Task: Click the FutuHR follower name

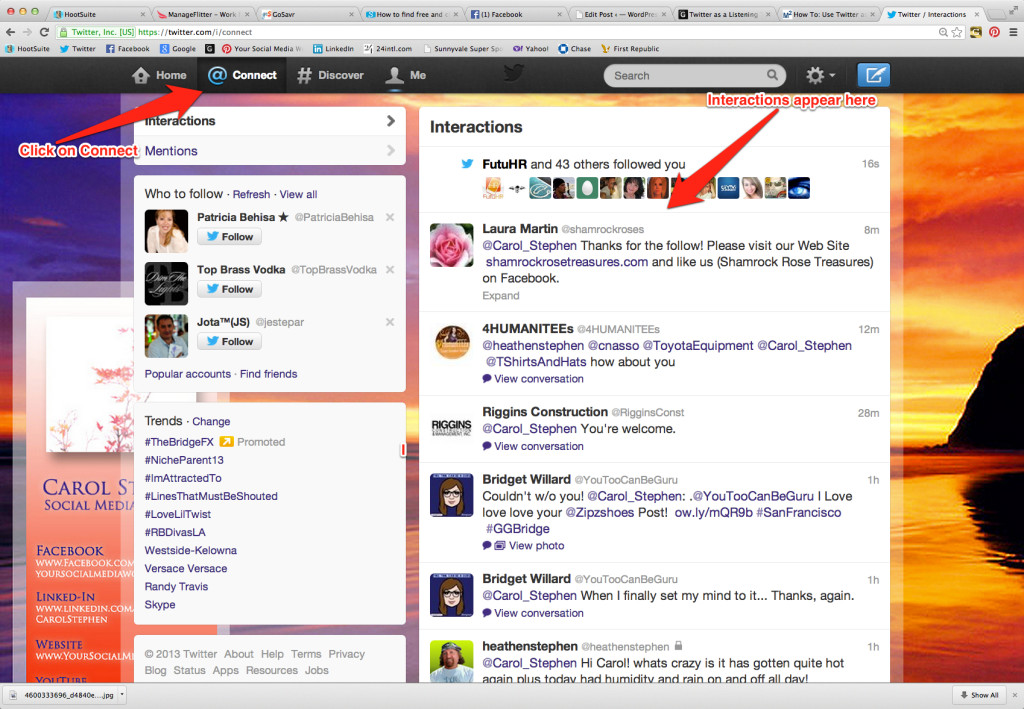Action: [x=504, y=165]
